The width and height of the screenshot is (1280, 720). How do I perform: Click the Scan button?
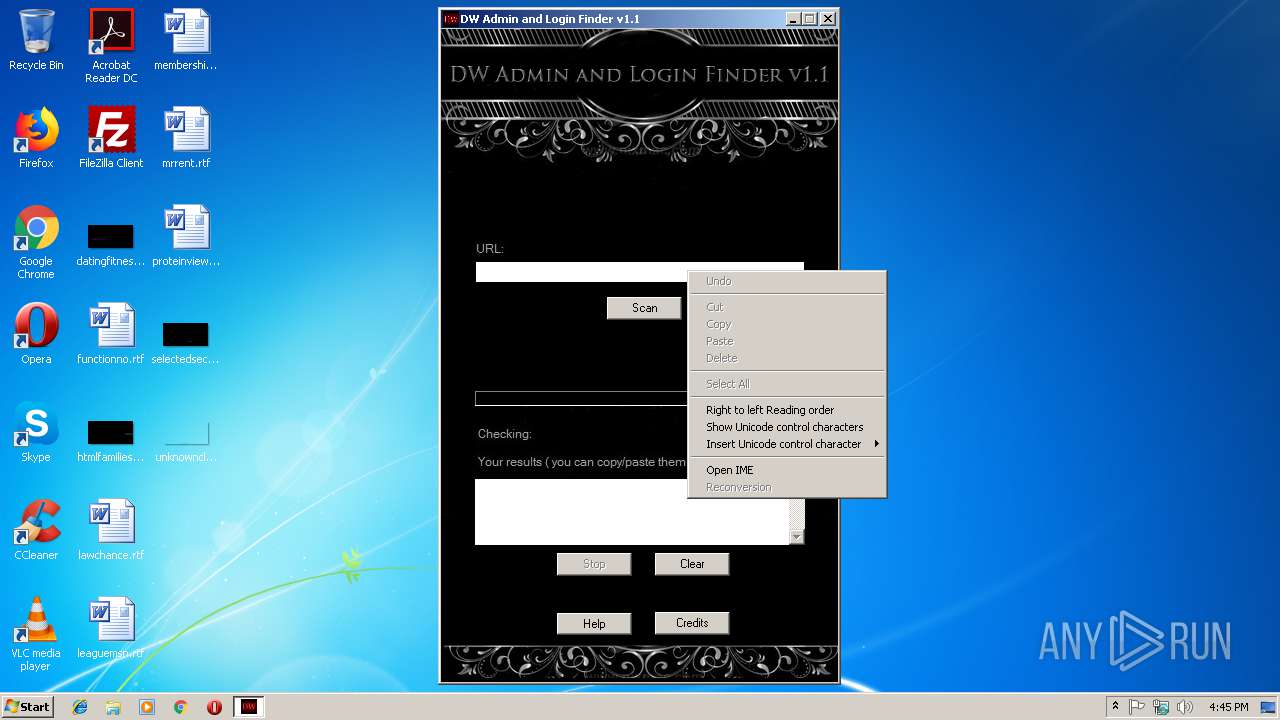(644, 308)
